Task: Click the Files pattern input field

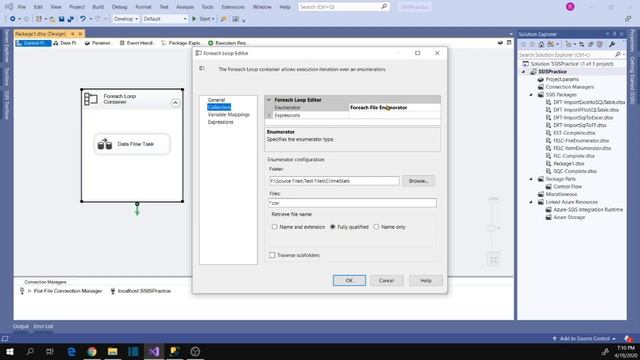Action: point(353,203)
